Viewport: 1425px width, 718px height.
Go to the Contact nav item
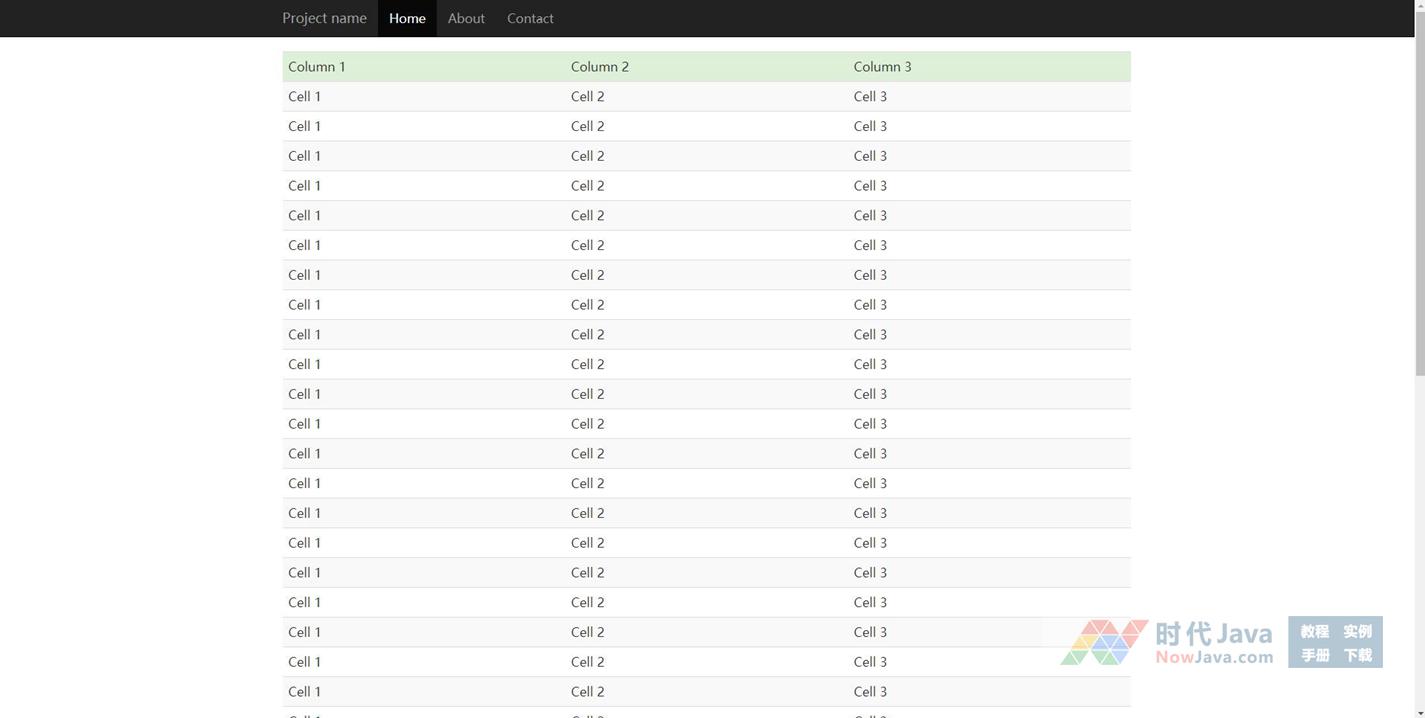(530, 18)
